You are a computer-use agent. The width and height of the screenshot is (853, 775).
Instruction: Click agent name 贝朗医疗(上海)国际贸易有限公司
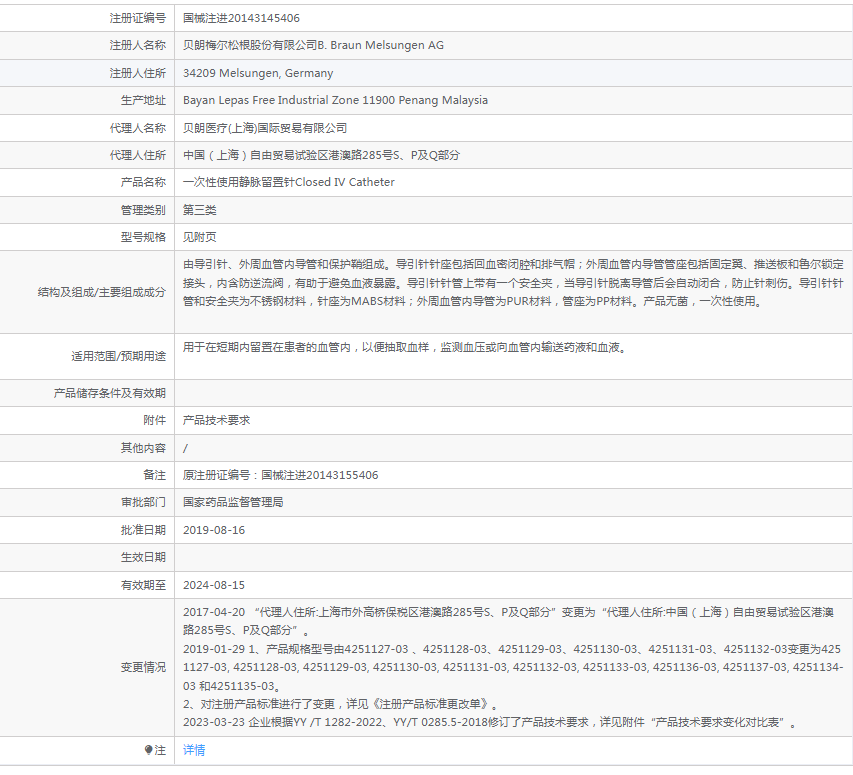265,128
